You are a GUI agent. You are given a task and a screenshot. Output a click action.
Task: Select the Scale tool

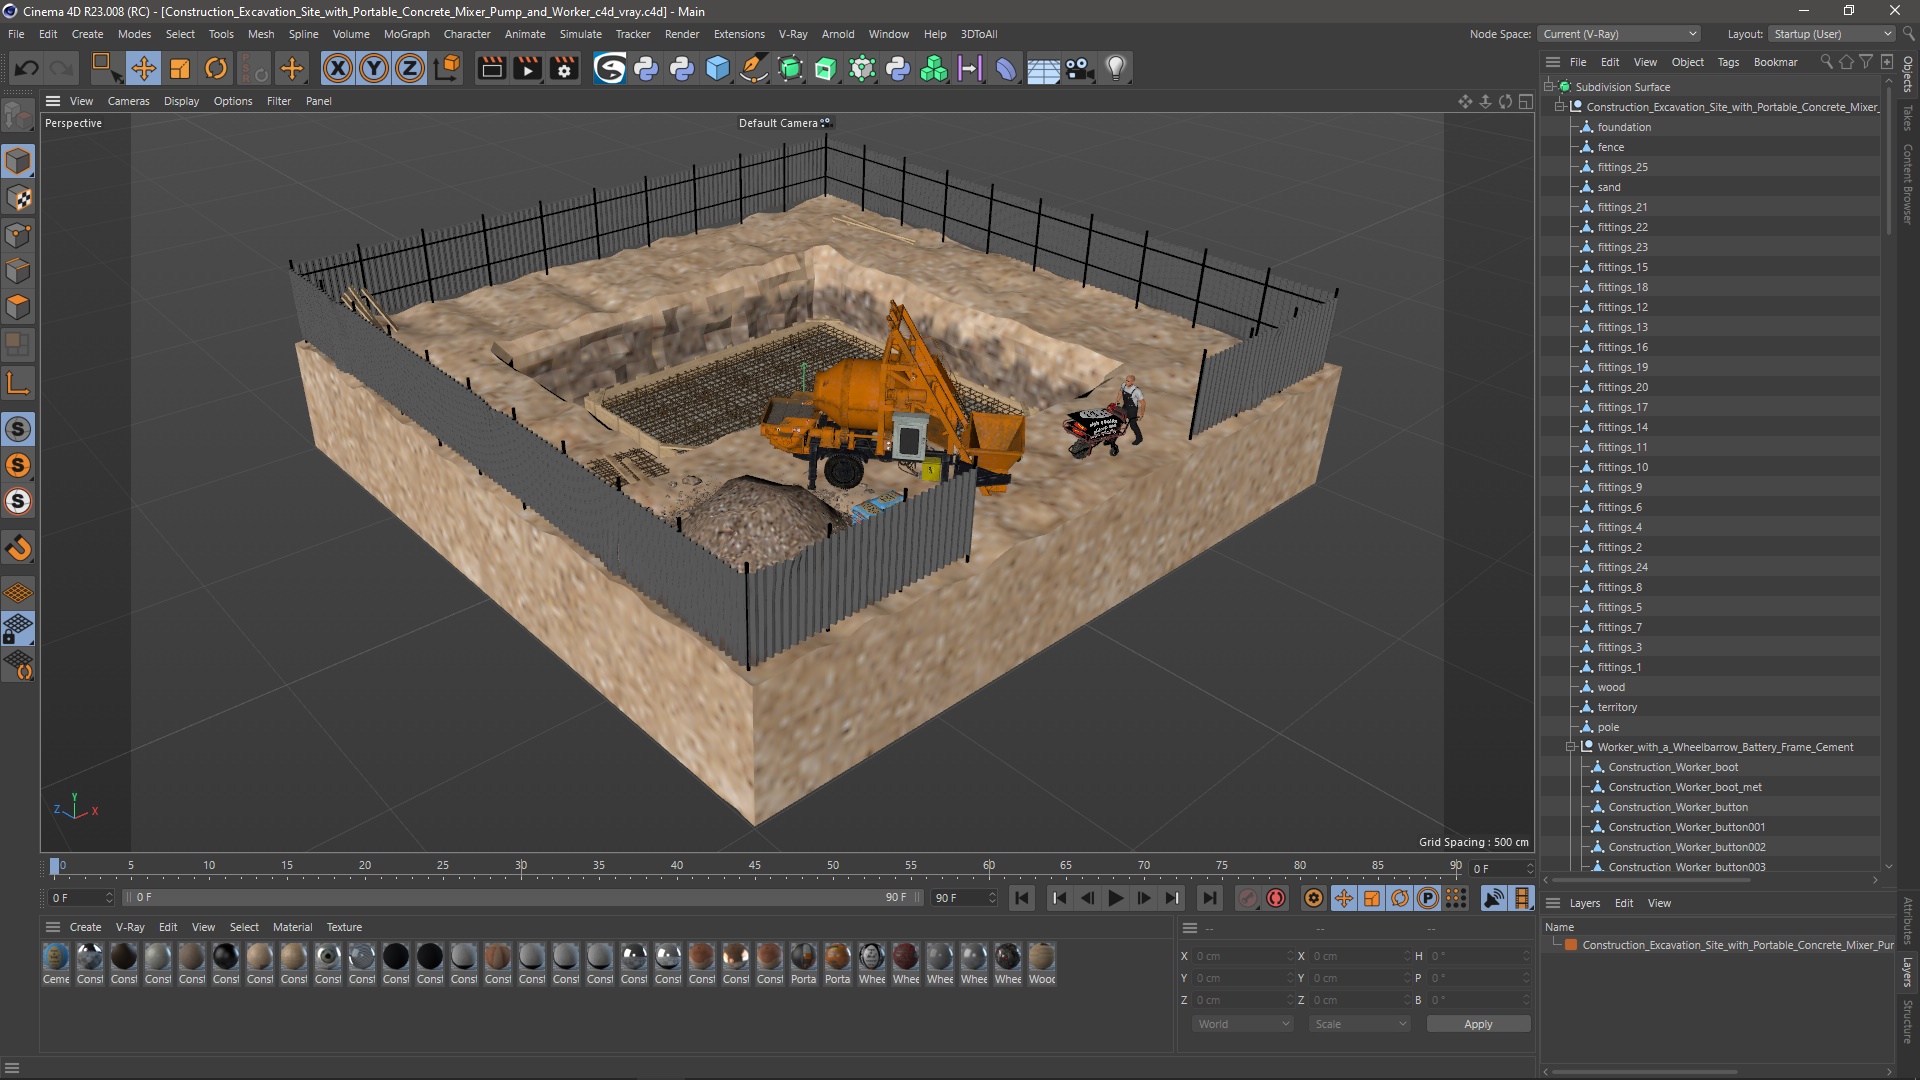pos(180,68)
